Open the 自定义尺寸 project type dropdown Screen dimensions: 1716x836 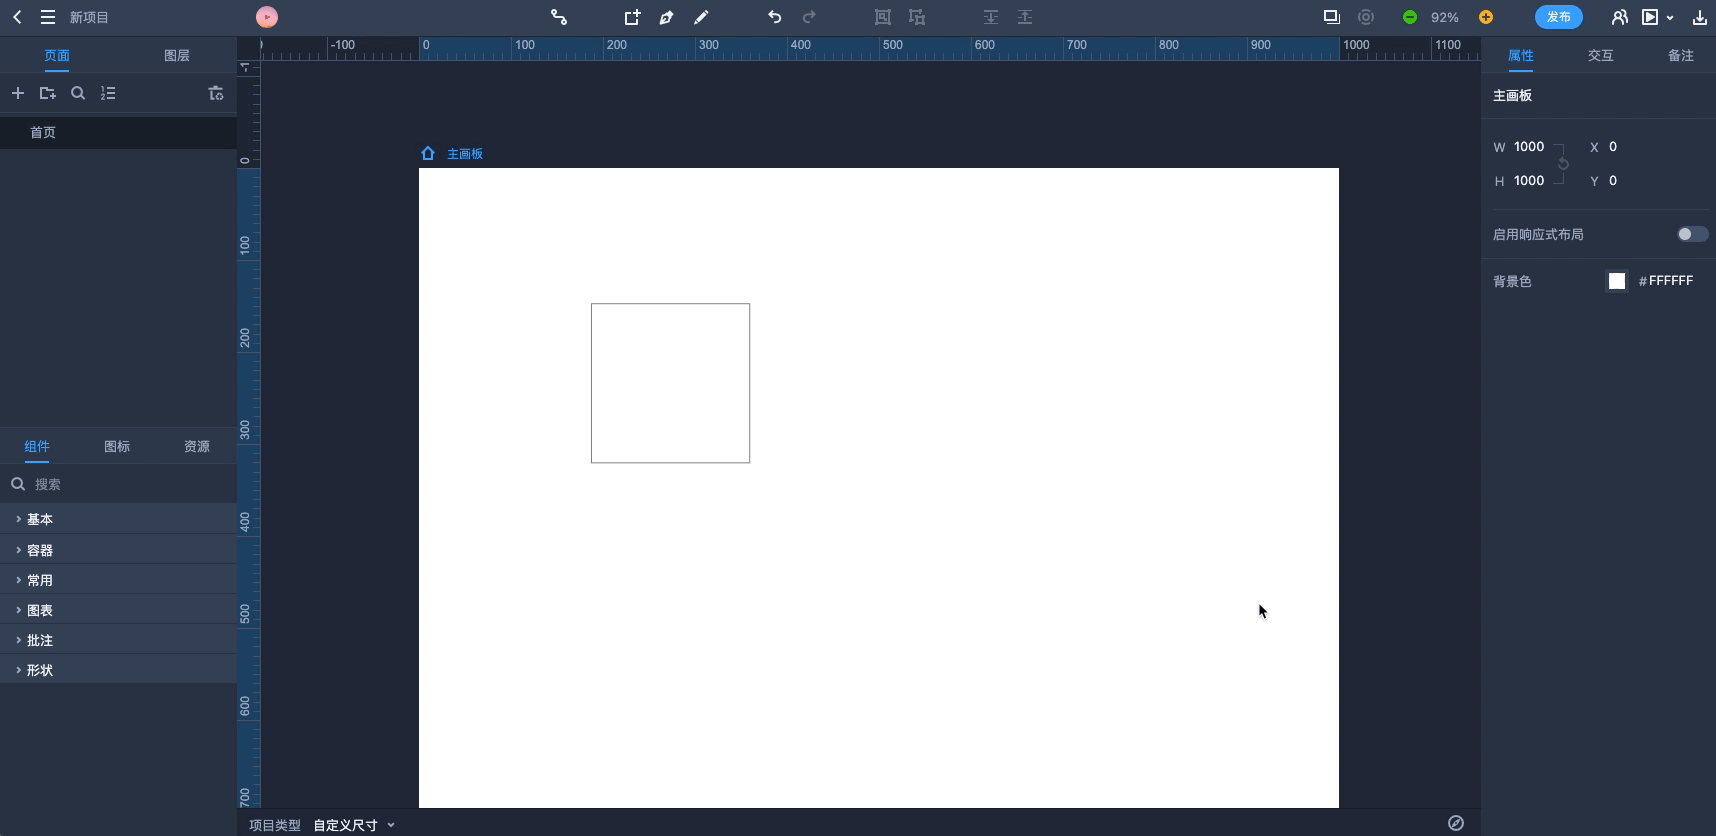tap(354, 825)
